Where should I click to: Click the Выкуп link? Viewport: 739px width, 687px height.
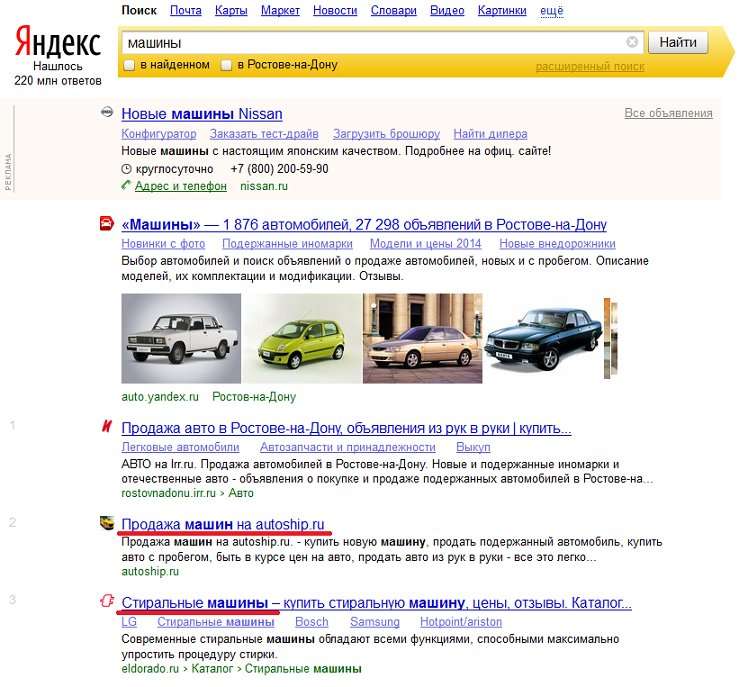pos(473,447)
